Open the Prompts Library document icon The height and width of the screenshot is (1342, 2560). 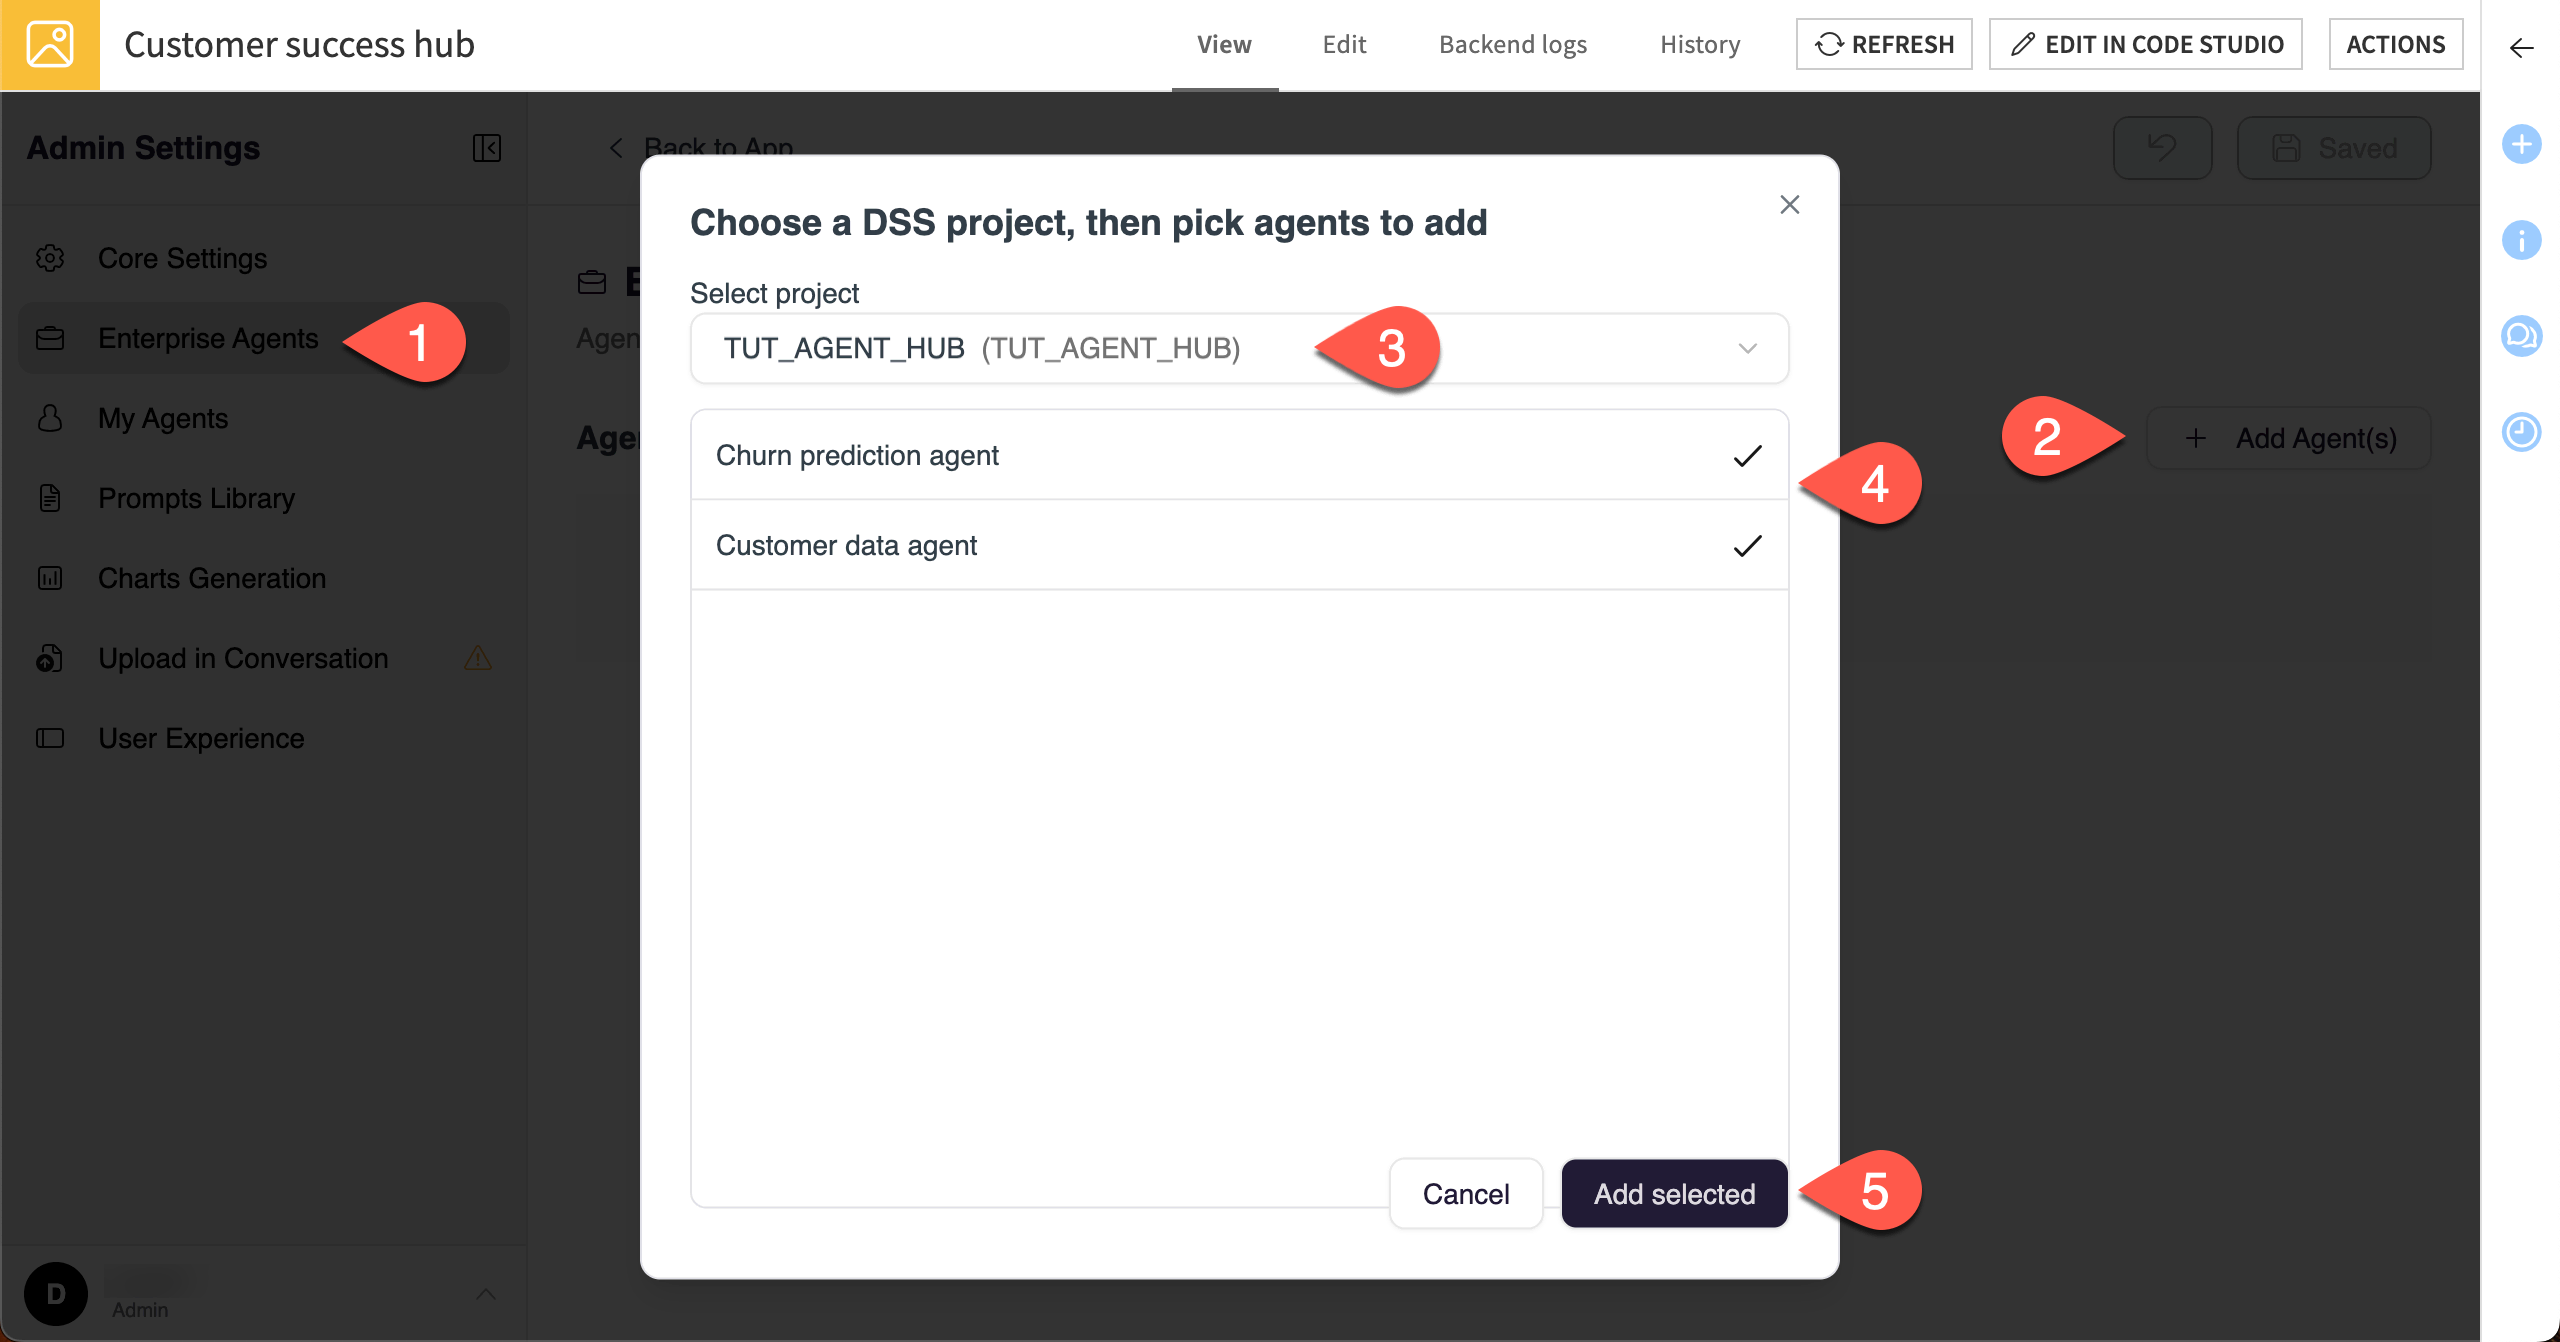[x=50, y=497]
